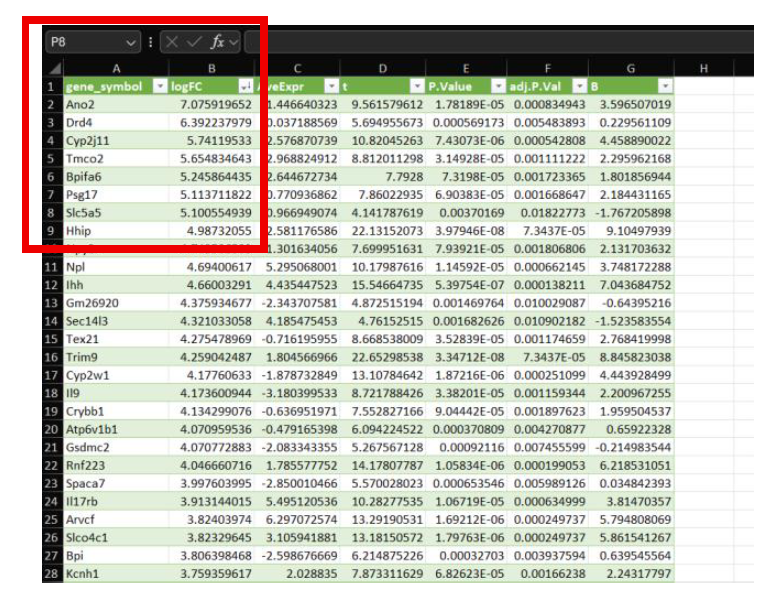Expand the gene_symbol filter dropdown
This screenshot has width=757, height=604.
click(x=159, y=86)
